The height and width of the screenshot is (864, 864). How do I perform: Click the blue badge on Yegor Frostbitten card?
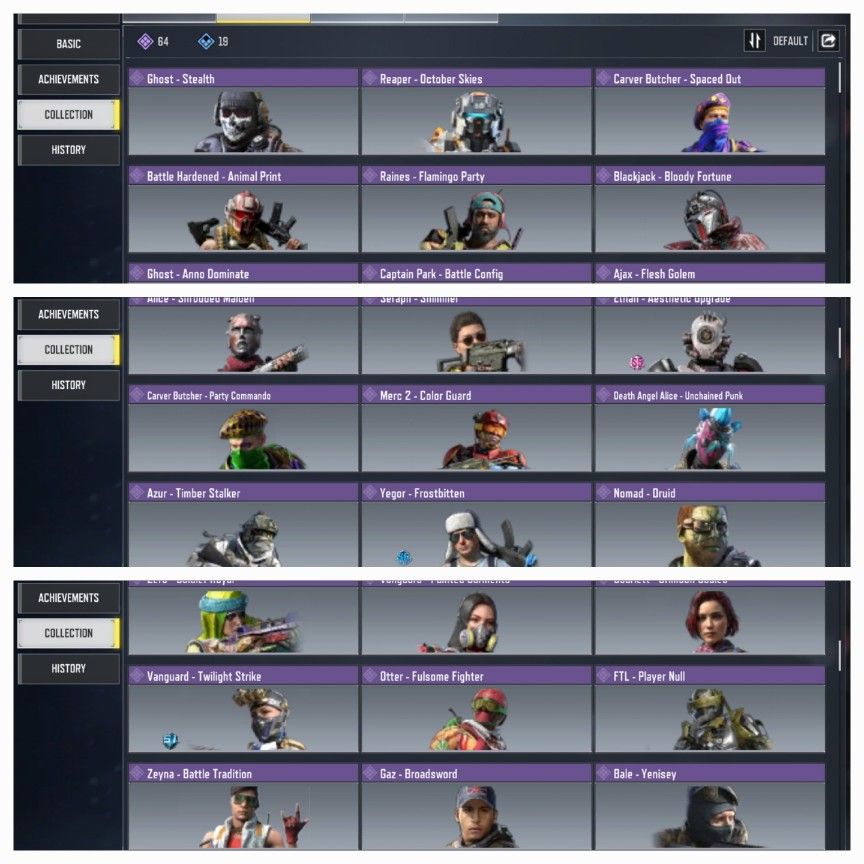pos(404,557)
